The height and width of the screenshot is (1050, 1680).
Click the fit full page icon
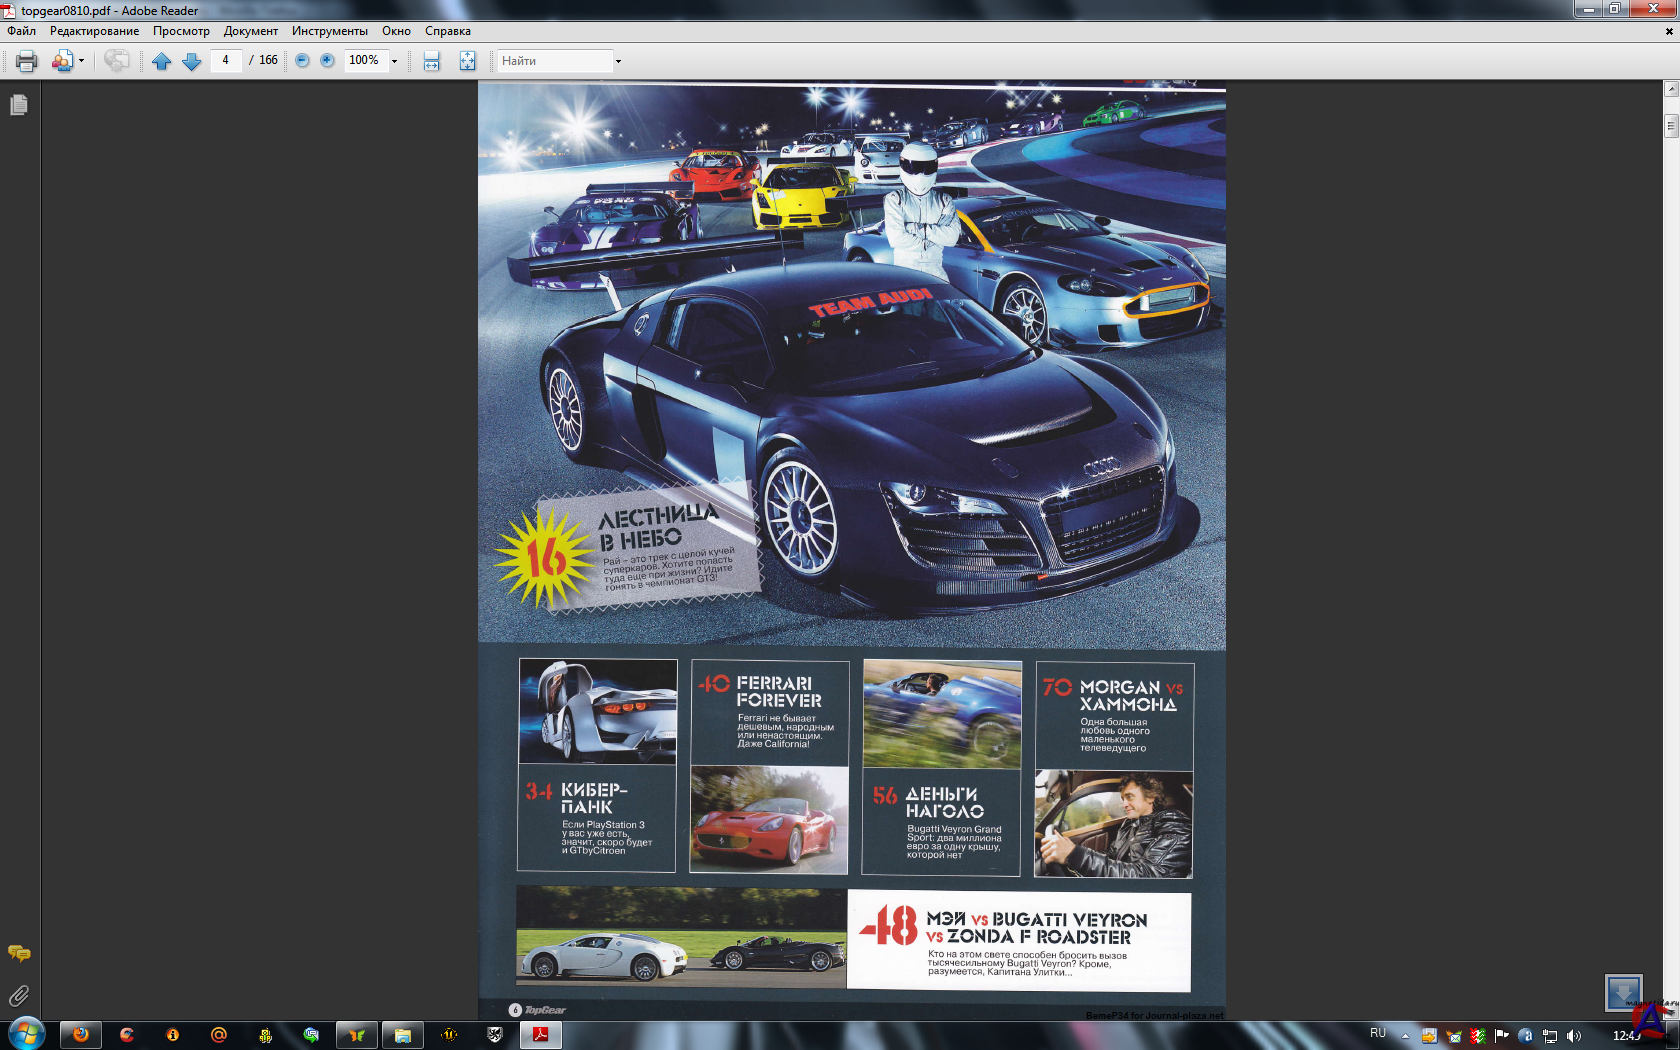[x=467, y=61]
